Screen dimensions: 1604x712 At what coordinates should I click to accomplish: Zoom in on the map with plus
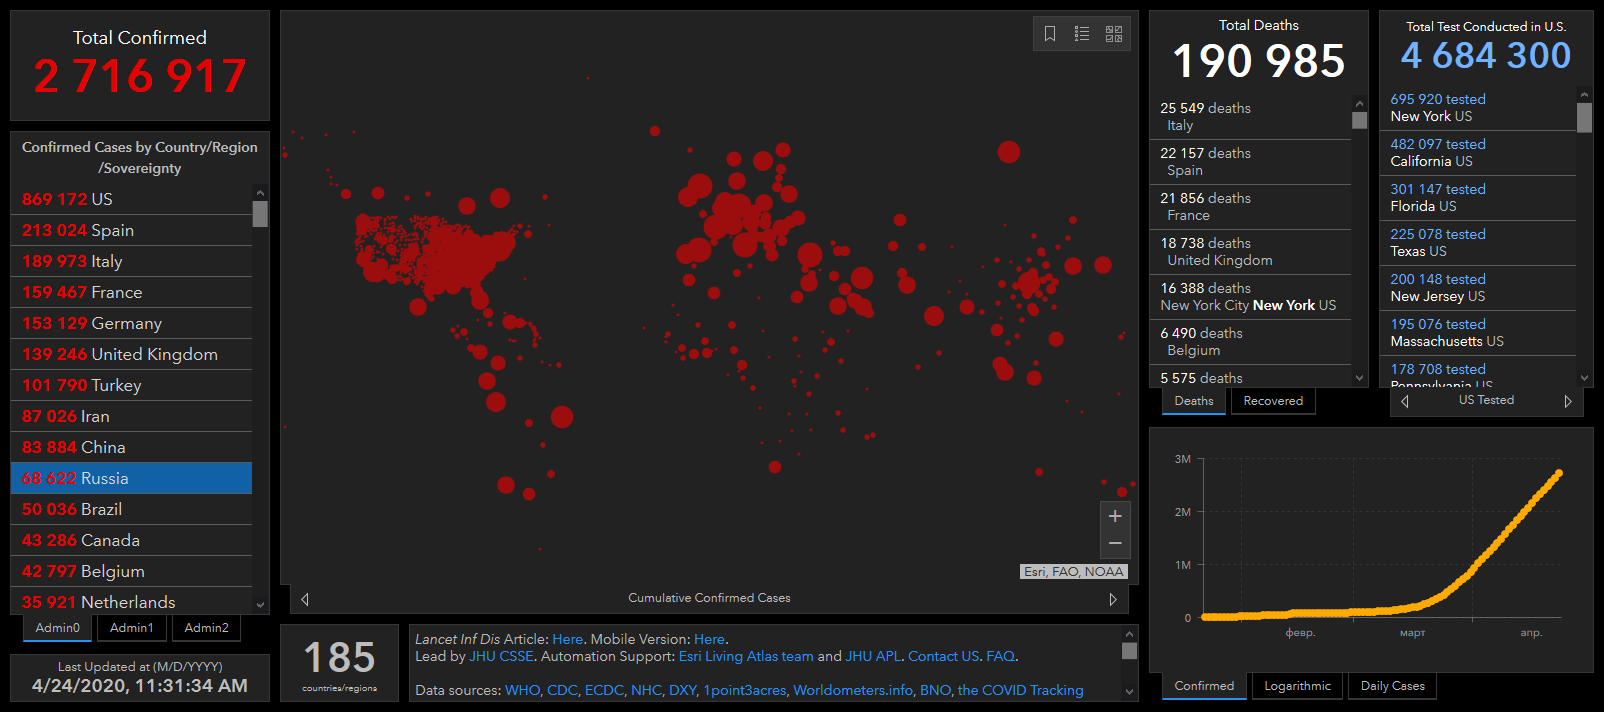pos(1115,516)
